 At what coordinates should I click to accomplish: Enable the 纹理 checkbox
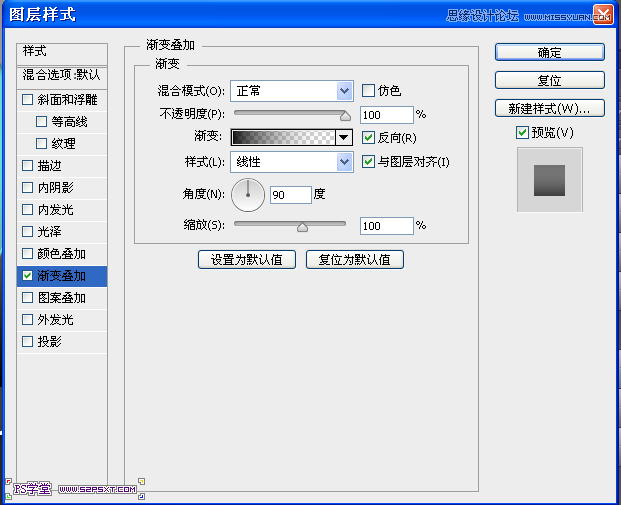click(41, 143)
